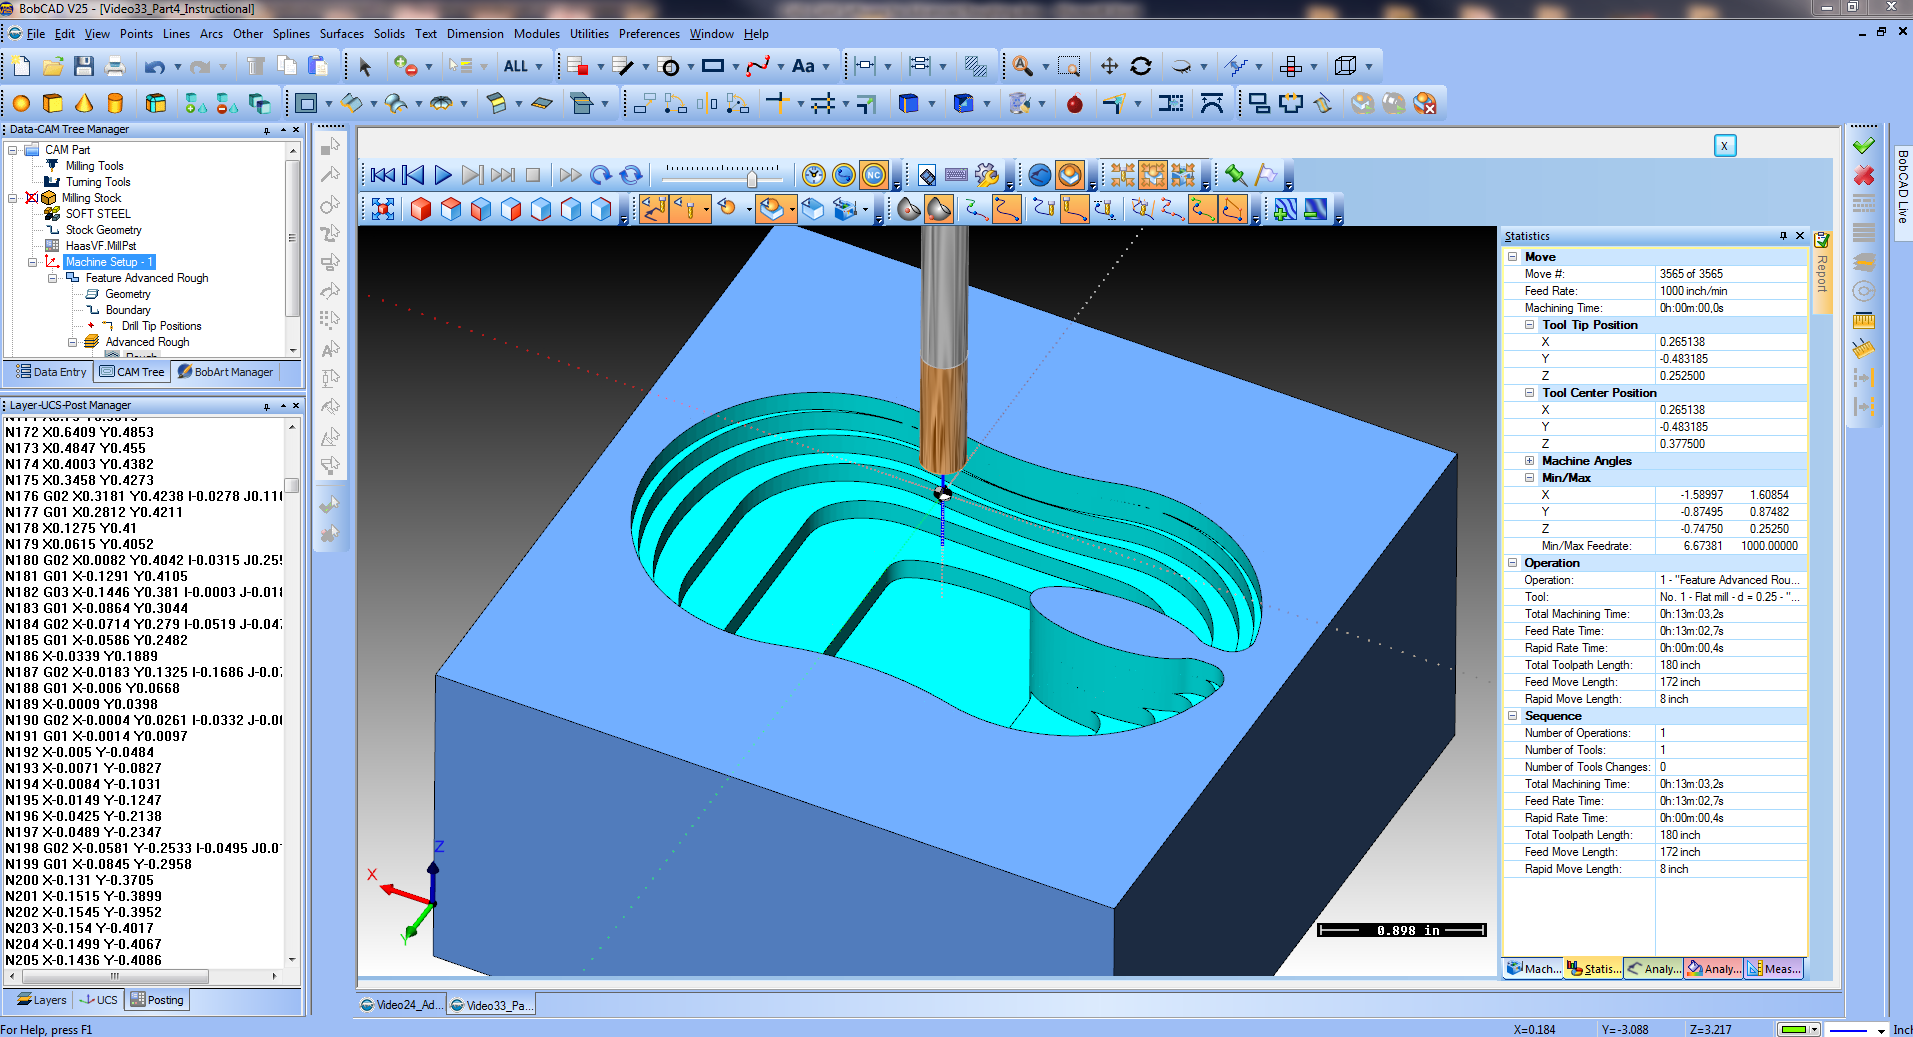Click the Pan view cross-arrows icon
Viewport: 1913px width, 1037px height.
coord(1109,66)
